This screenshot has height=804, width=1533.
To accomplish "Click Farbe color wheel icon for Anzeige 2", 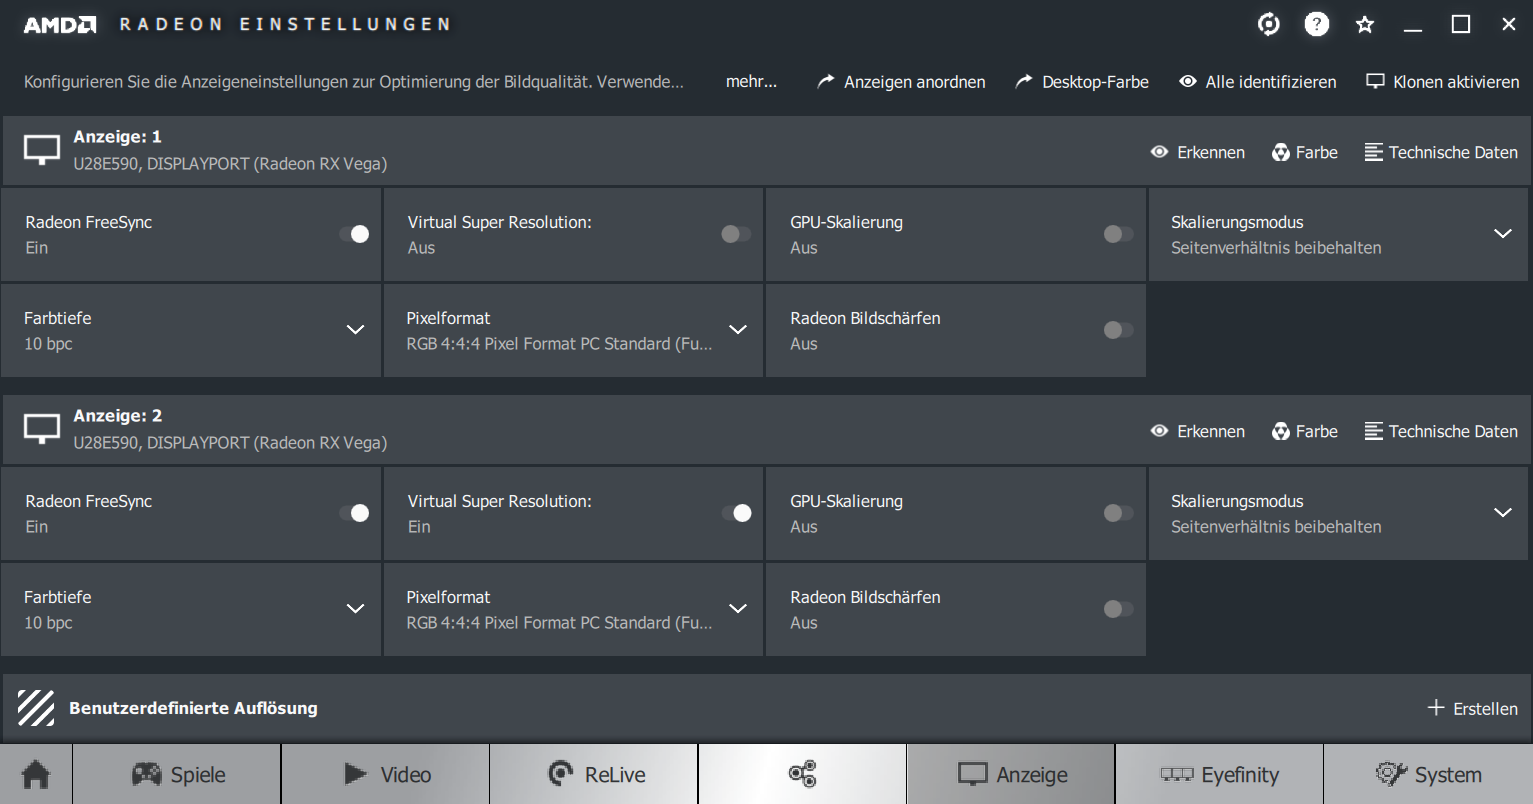I will tap(1281, 431).
